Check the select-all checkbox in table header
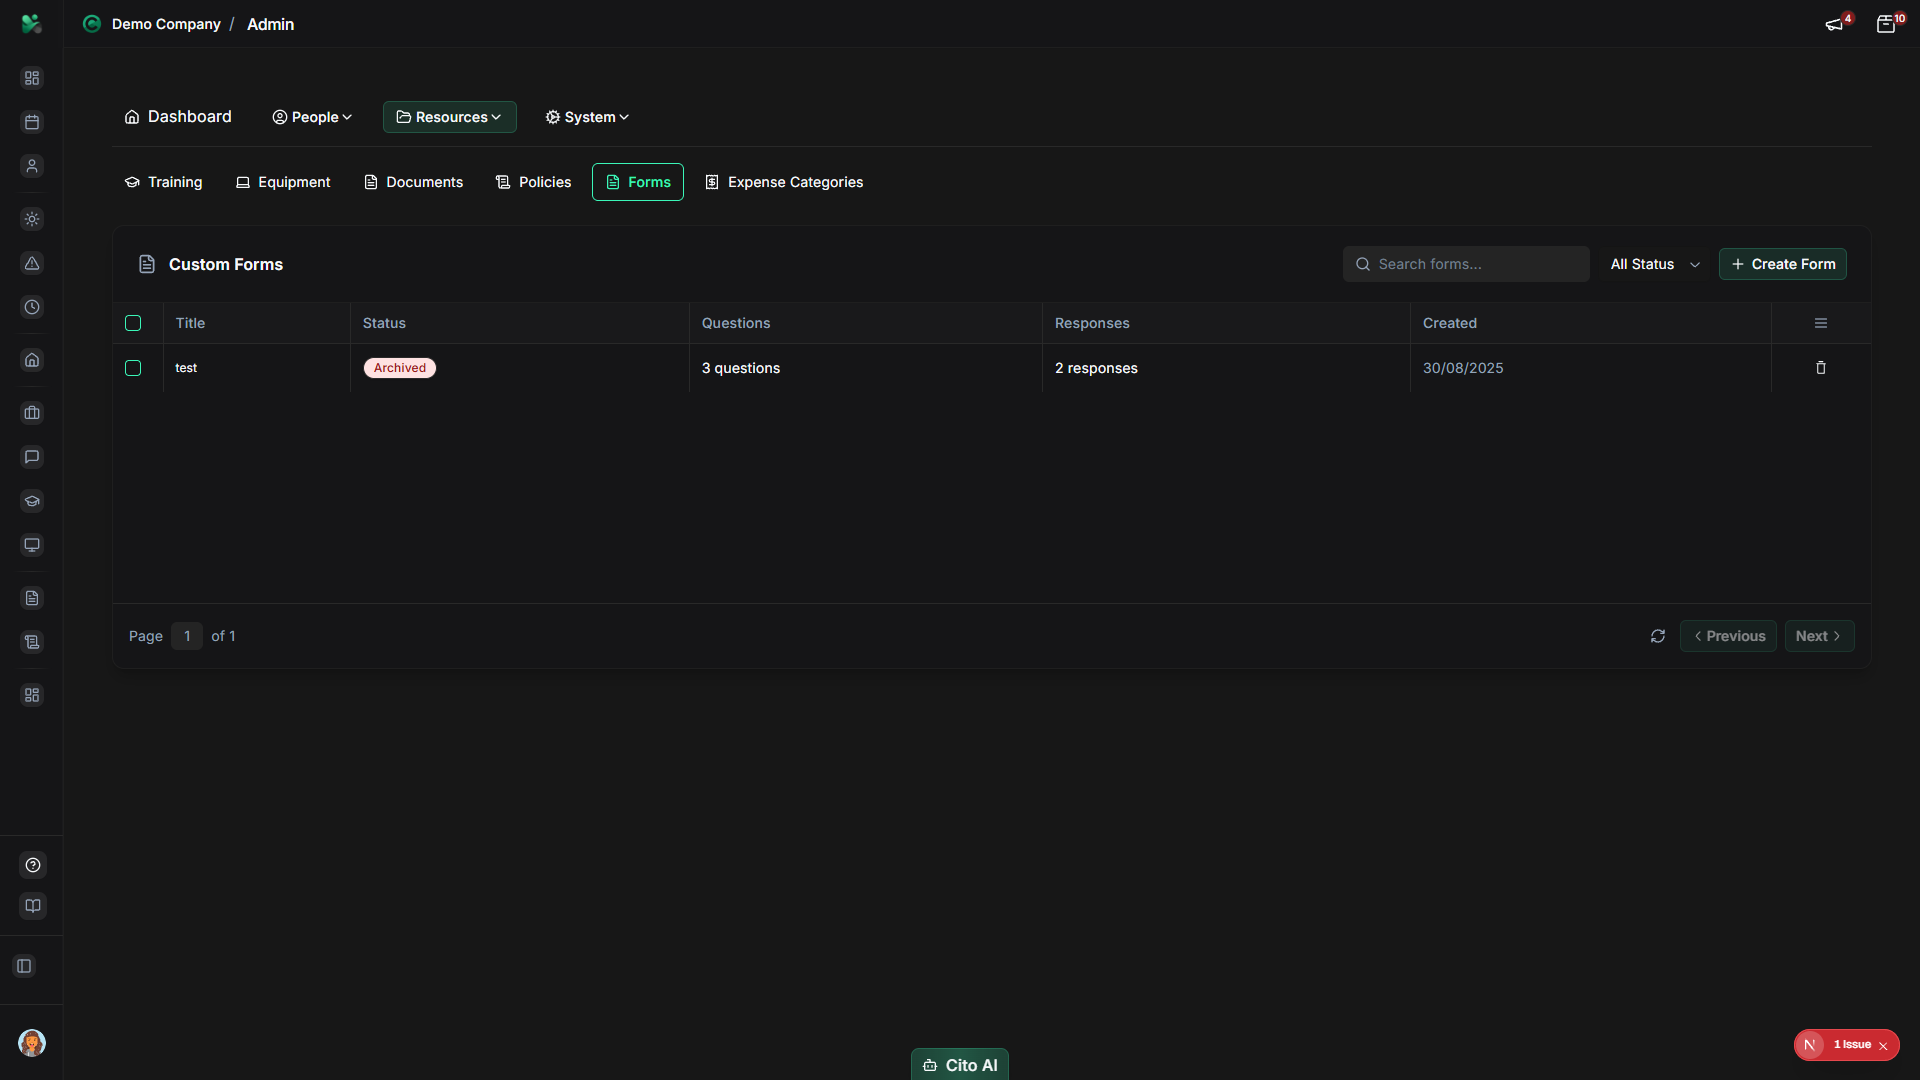This screenshot has height=1080, width=1920. click(x=133, y=323)
